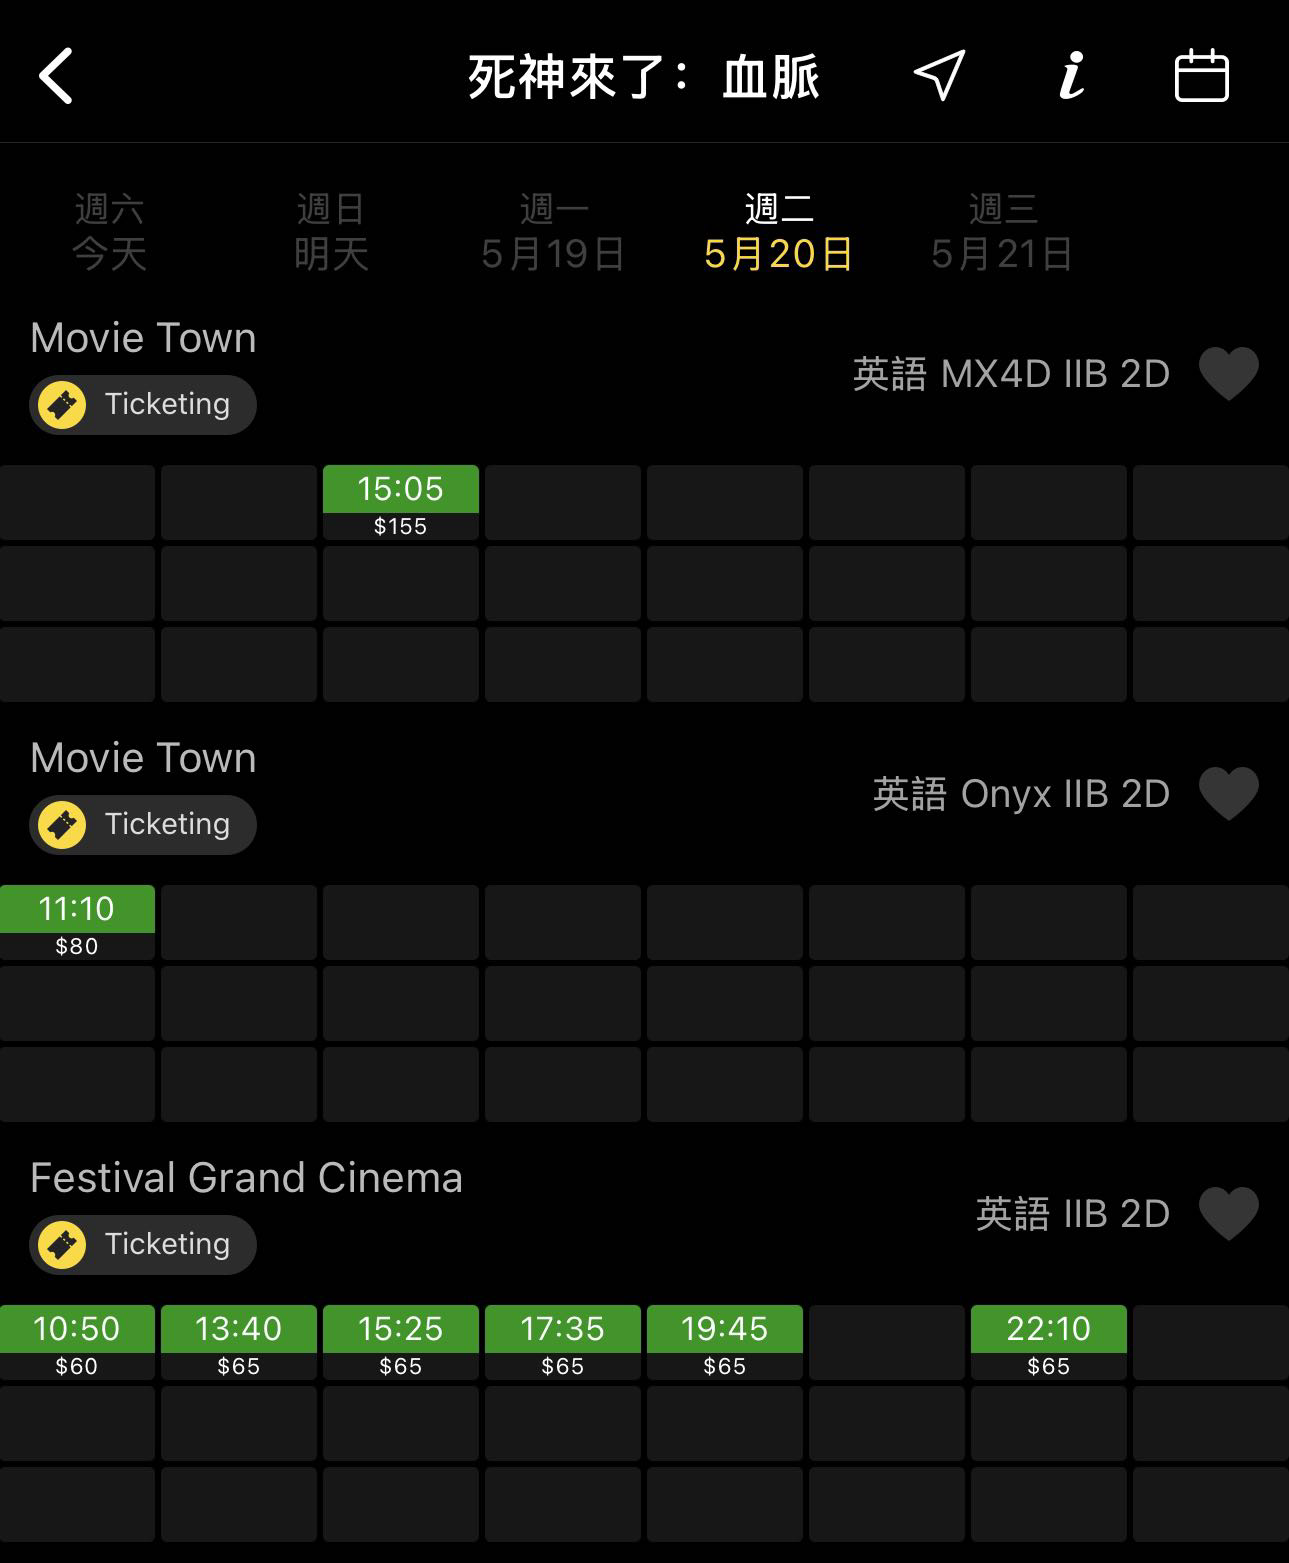Tap ticket icon under Festival Grand Cinema
This screenshot has height=1563, width=1289.
[62, 1245]
